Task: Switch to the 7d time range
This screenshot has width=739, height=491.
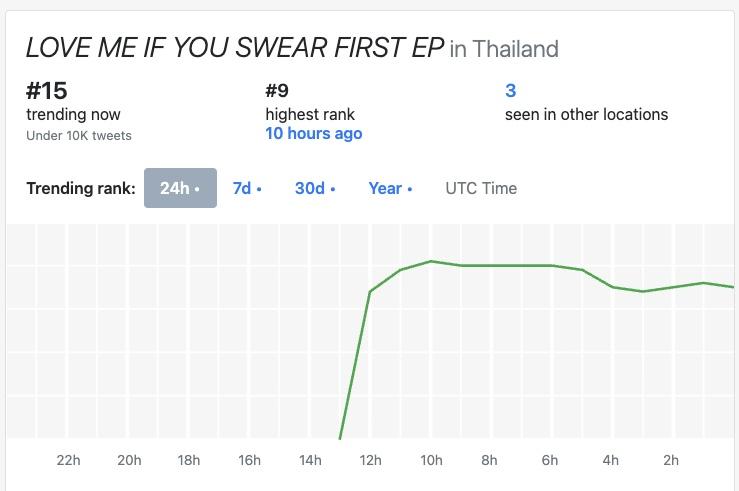Action: [246, 188]
